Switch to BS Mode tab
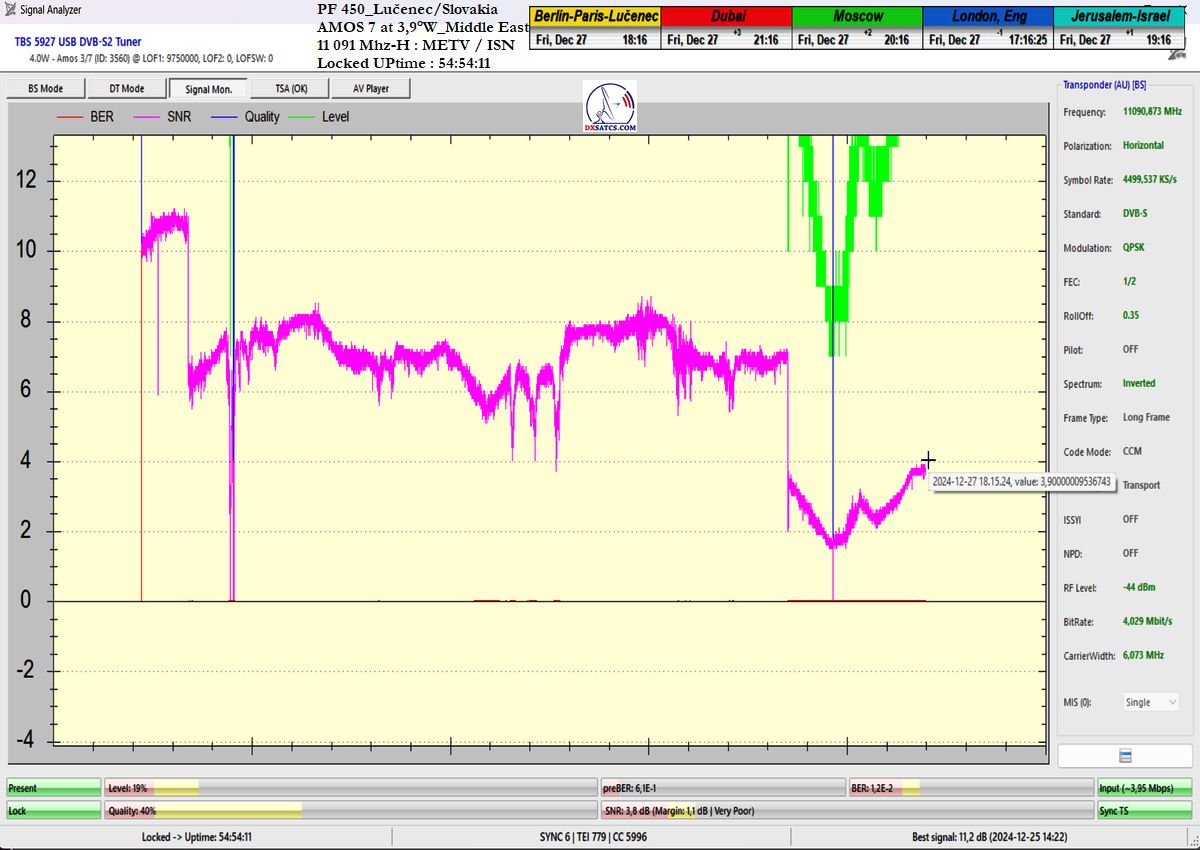1200x850 pixels. tap(43, 89)
